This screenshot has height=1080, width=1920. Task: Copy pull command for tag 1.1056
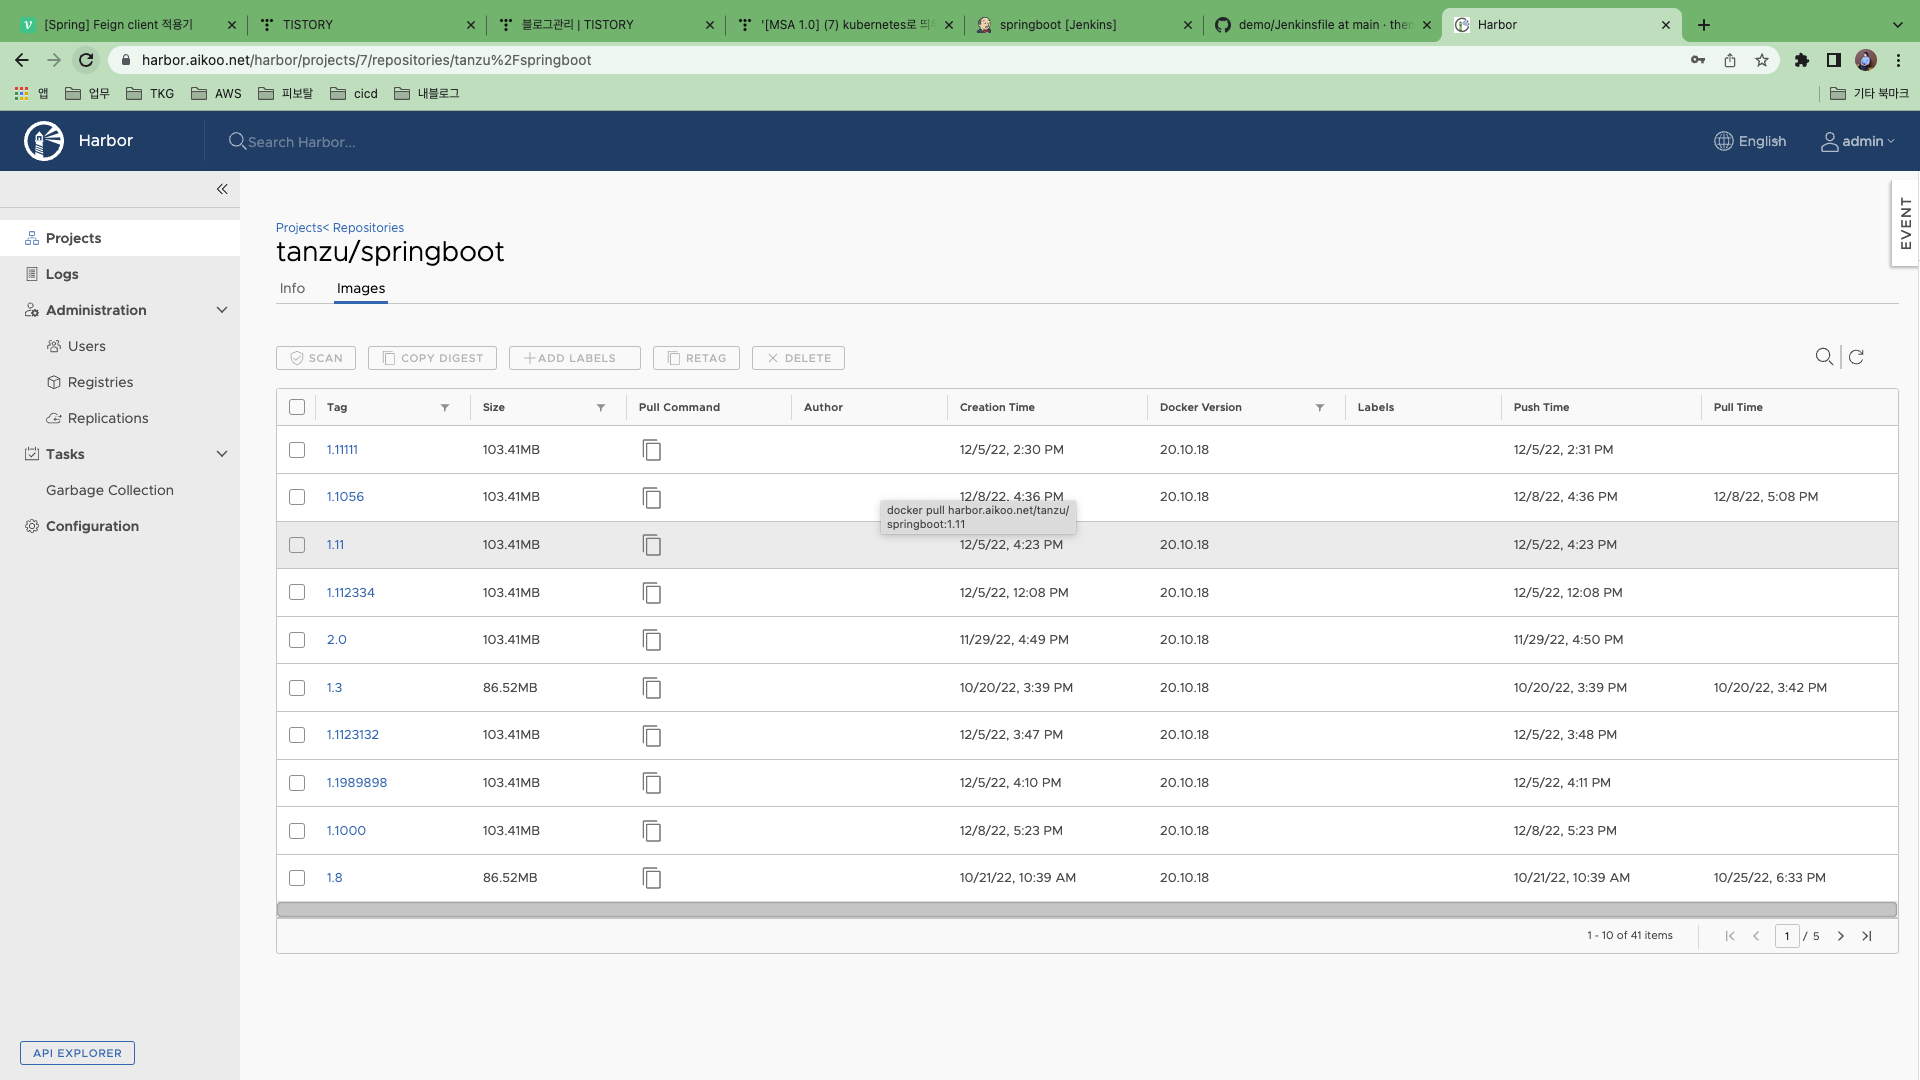[x=652, y=497]
